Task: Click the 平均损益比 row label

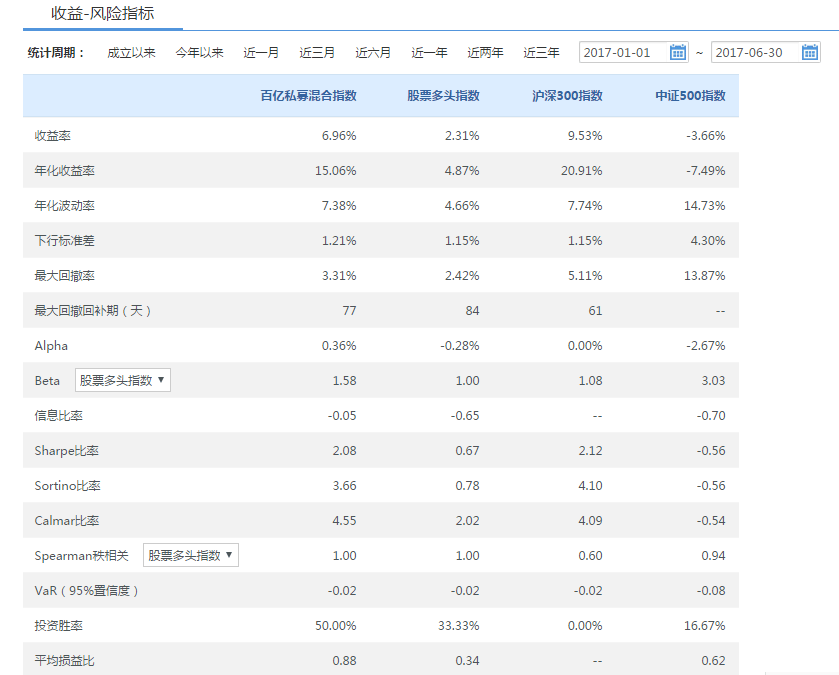Action: (64, 661)
